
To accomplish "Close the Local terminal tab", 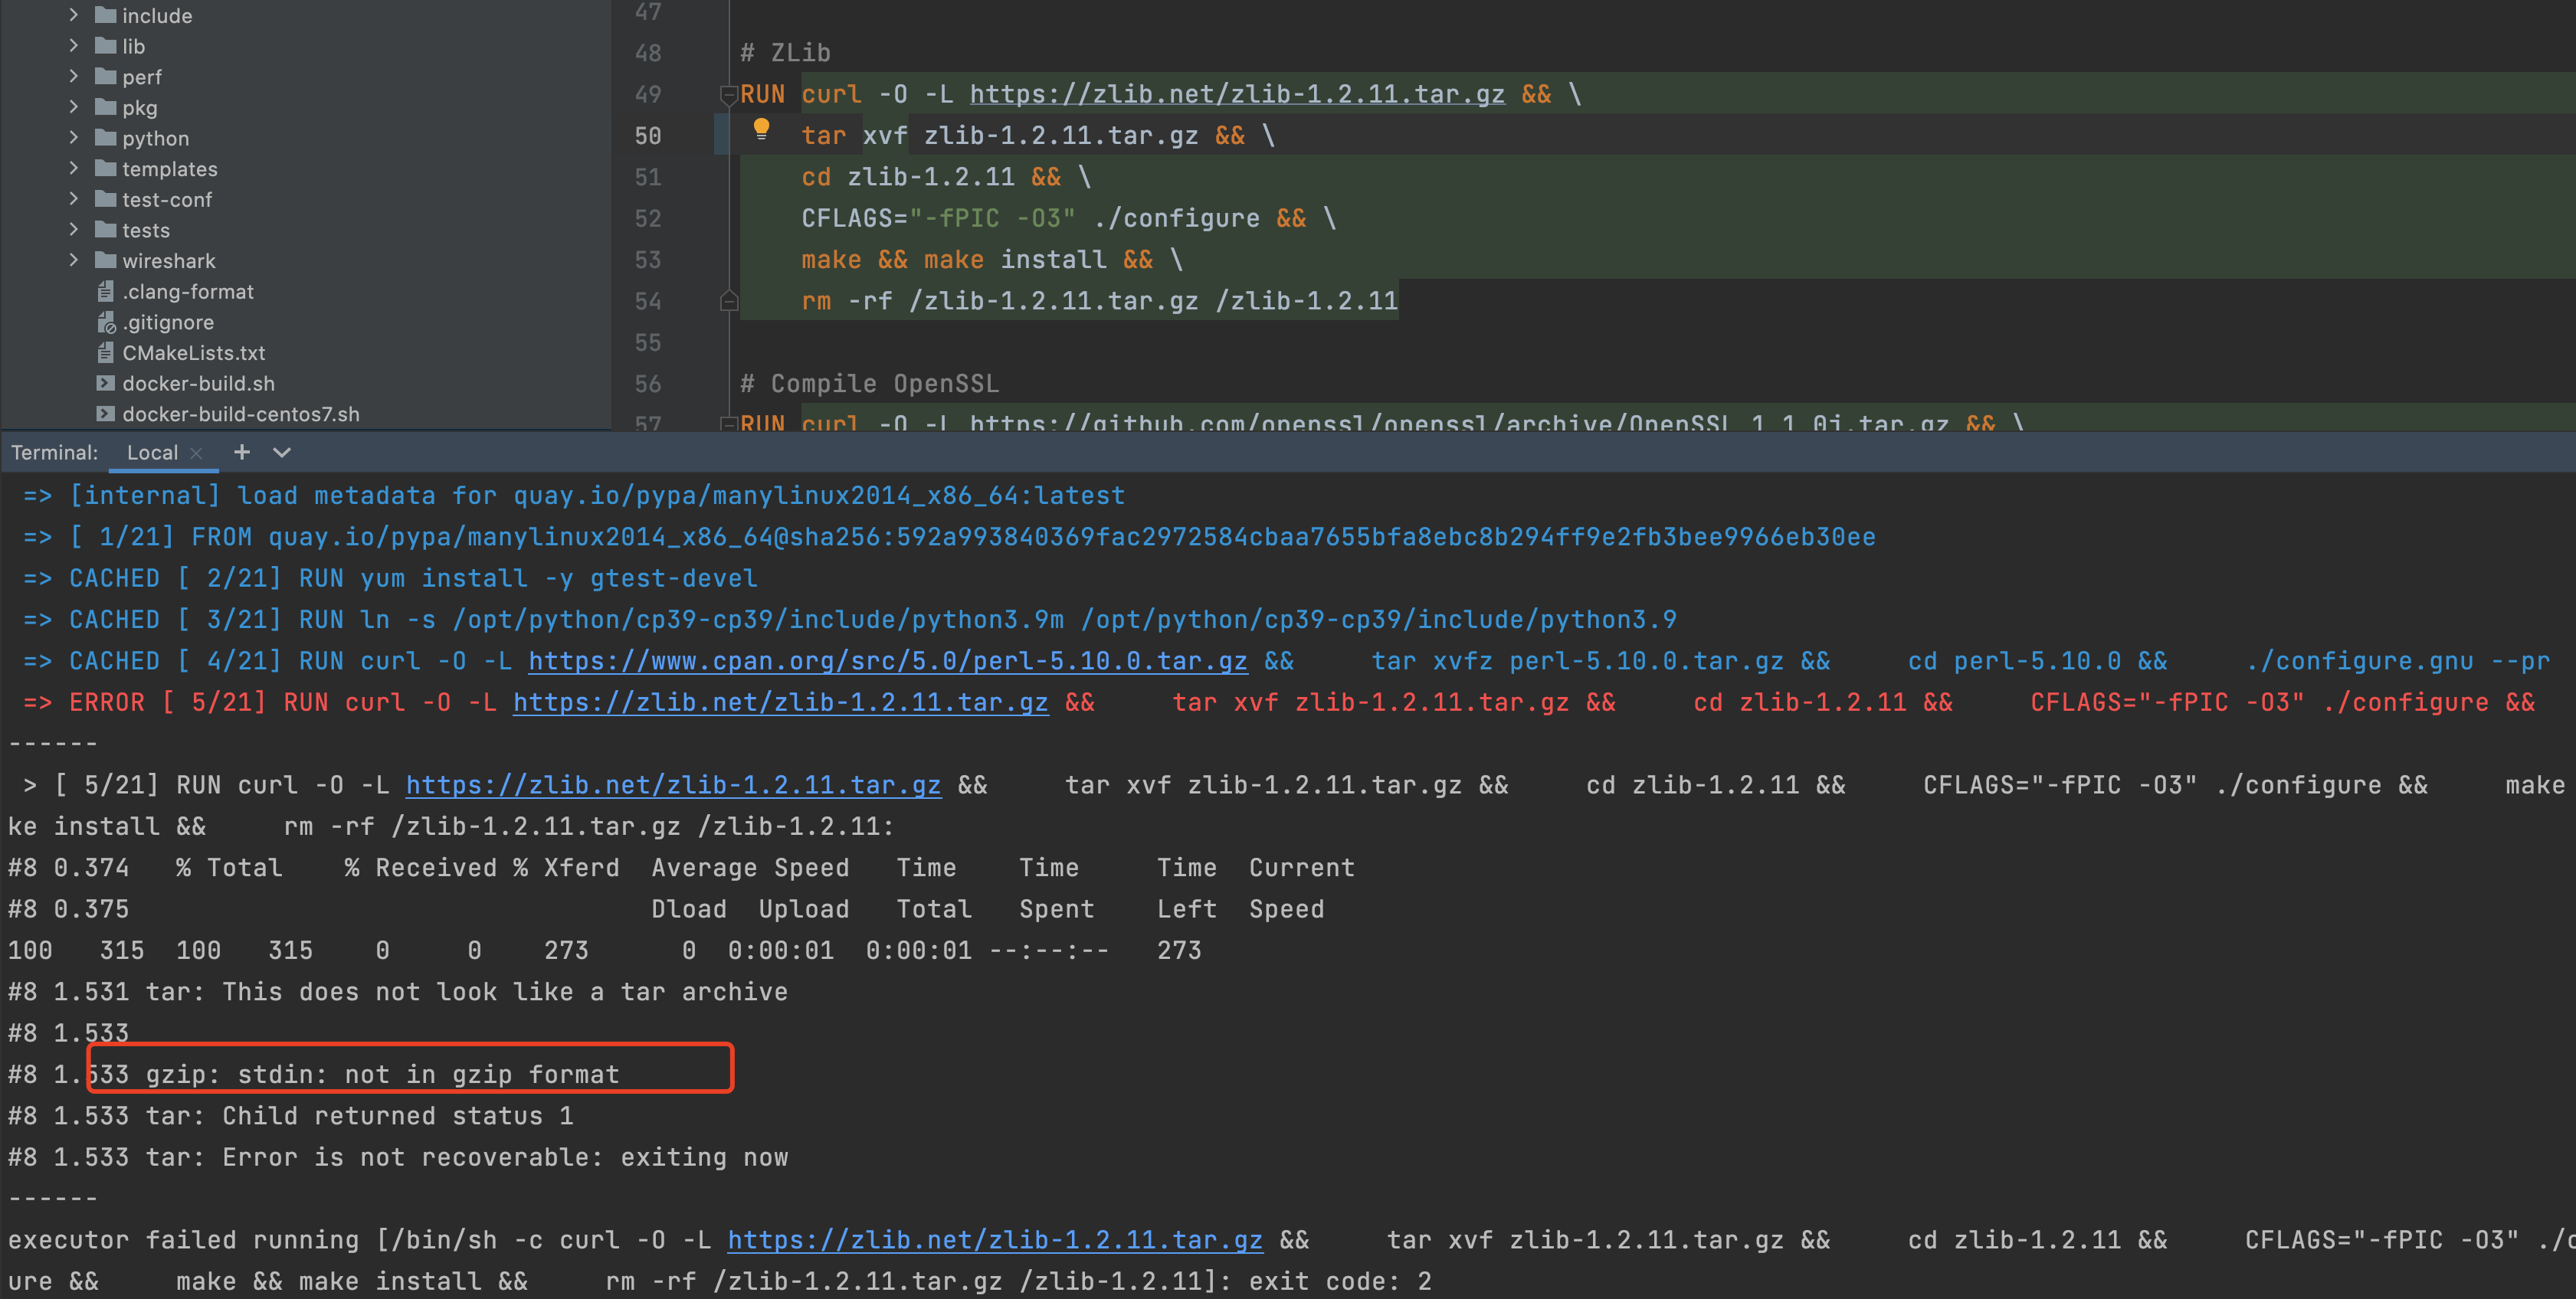I will point(197,453).
